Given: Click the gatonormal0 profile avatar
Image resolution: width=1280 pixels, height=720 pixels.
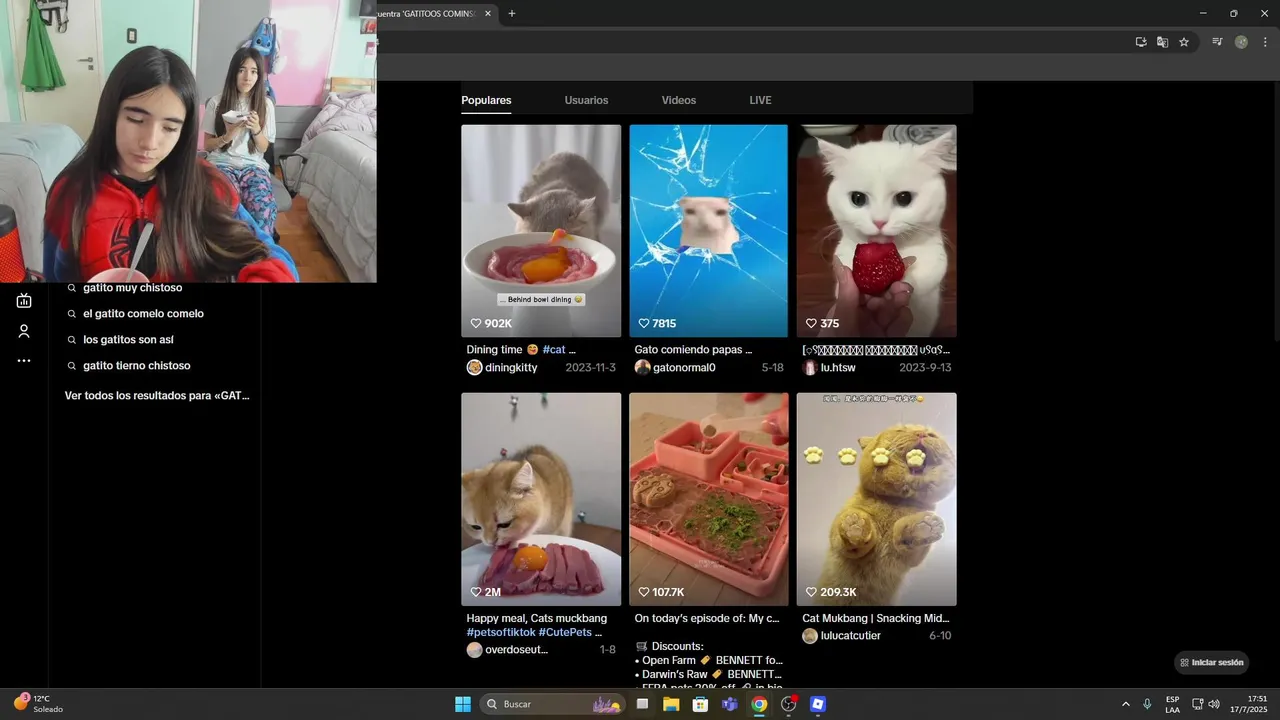Looking at the screenshot, I should click(x=643, y=367).
